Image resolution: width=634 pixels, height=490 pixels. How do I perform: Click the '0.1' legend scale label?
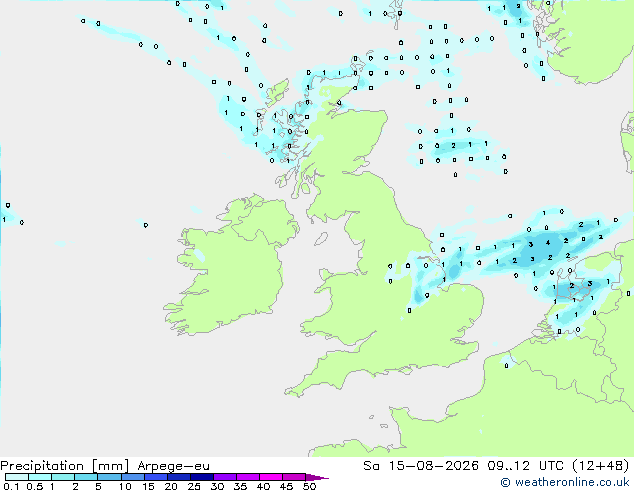click(x=11, y=486)
